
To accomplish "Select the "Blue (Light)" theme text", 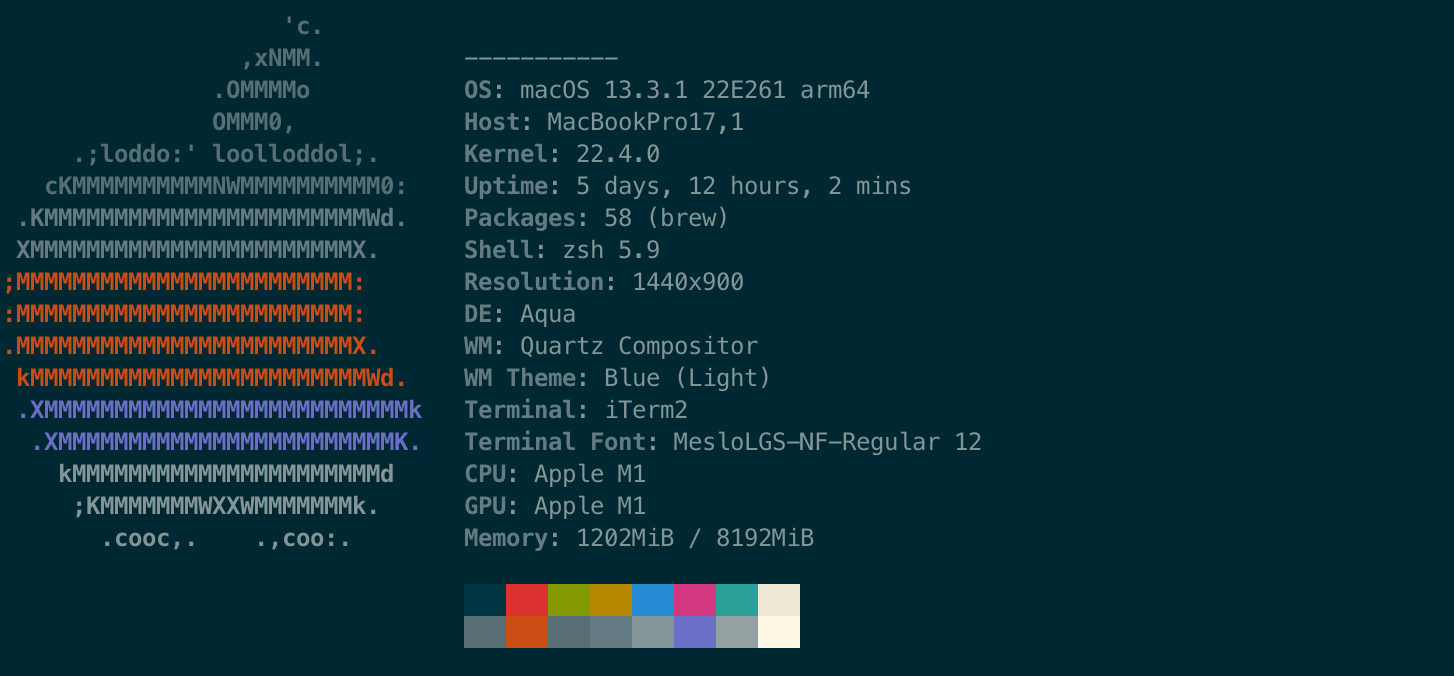I will pyautogui.click(x=687, y=379).
